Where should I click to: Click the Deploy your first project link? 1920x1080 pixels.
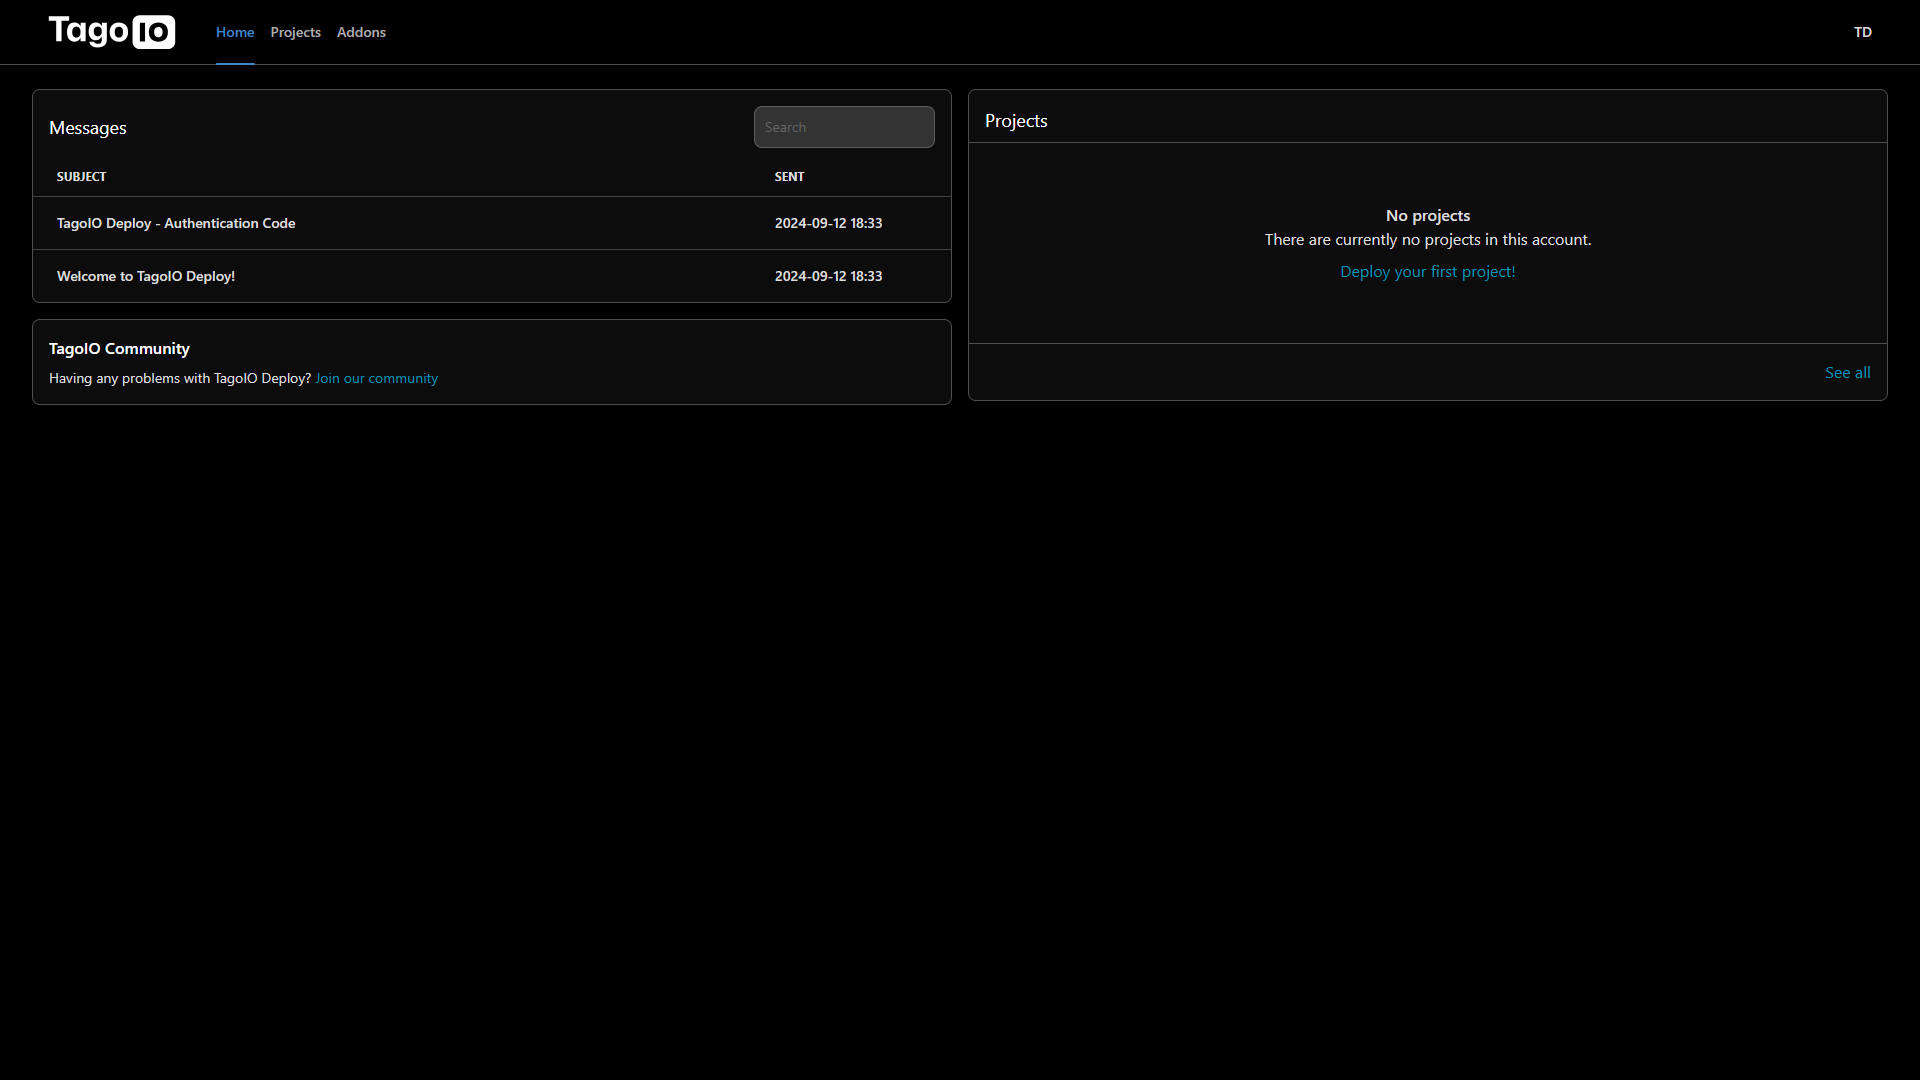tap(1427, 272)
